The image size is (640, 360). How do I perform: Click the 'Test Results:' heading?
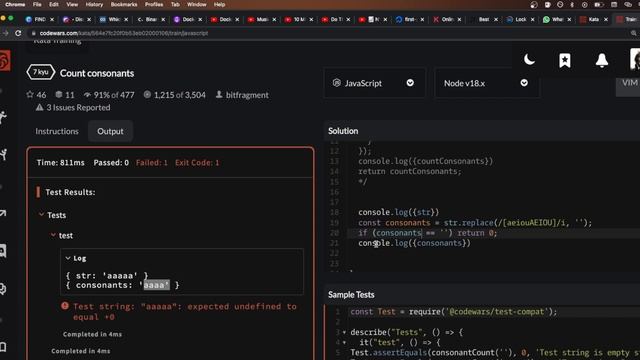click(x=70, y=192)
